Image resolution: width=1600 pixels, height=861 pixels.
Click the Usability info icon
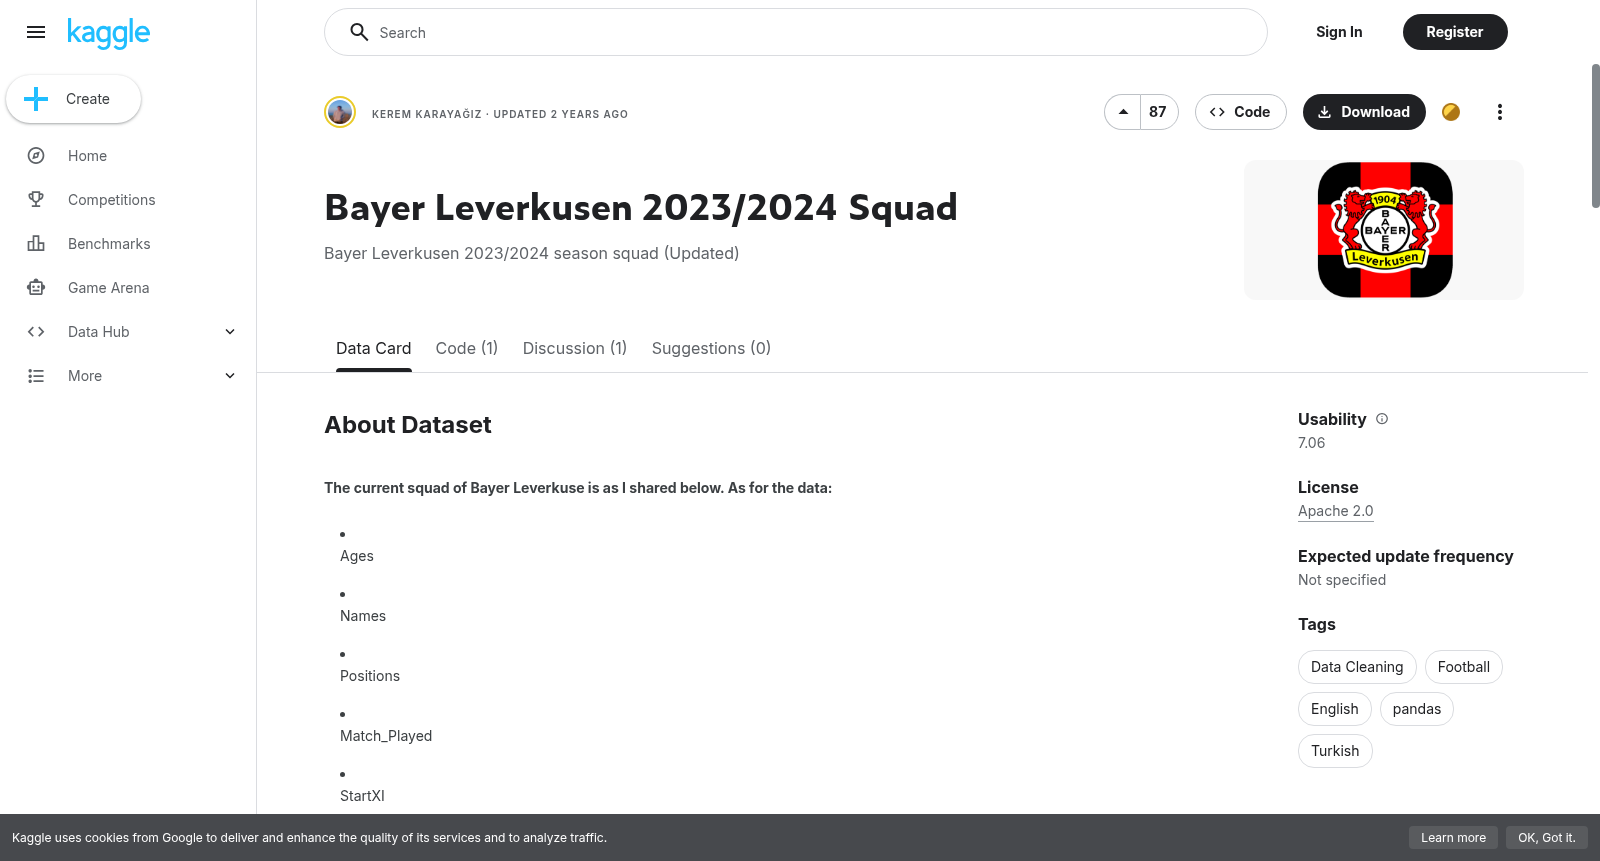click(1382, 419)
